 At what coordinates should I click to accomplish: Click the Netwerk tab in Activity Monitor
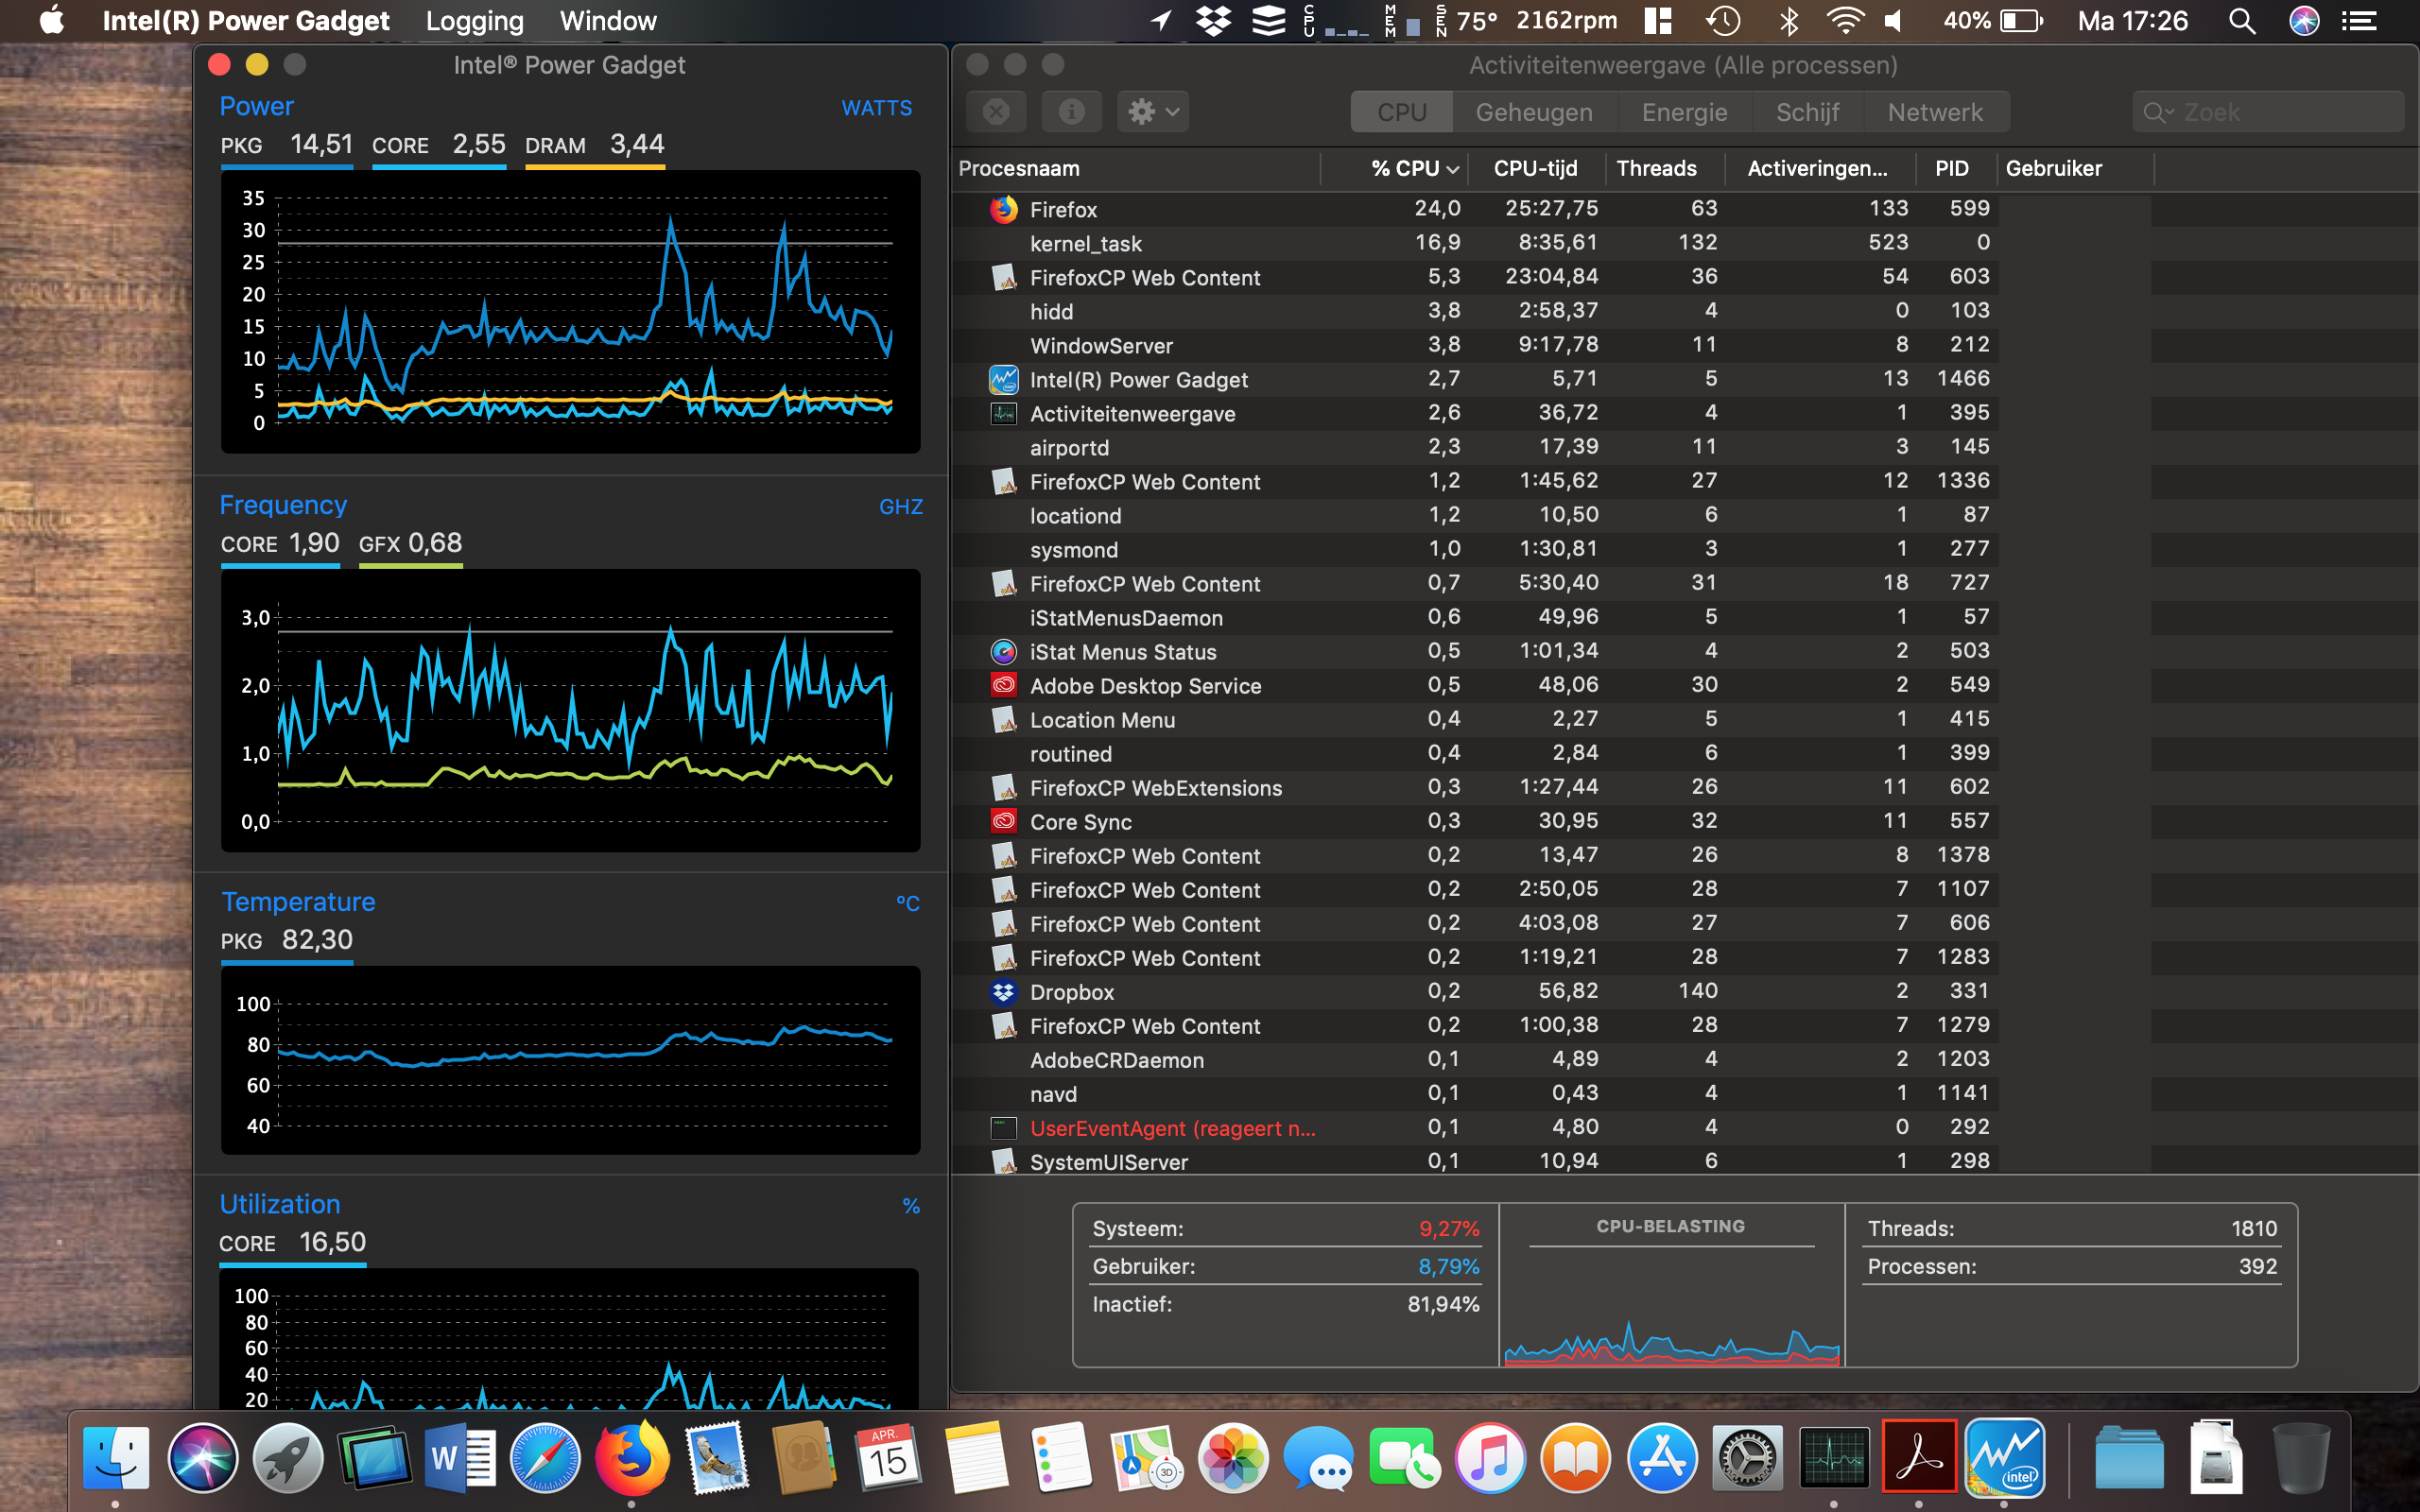coord(1936,112)
